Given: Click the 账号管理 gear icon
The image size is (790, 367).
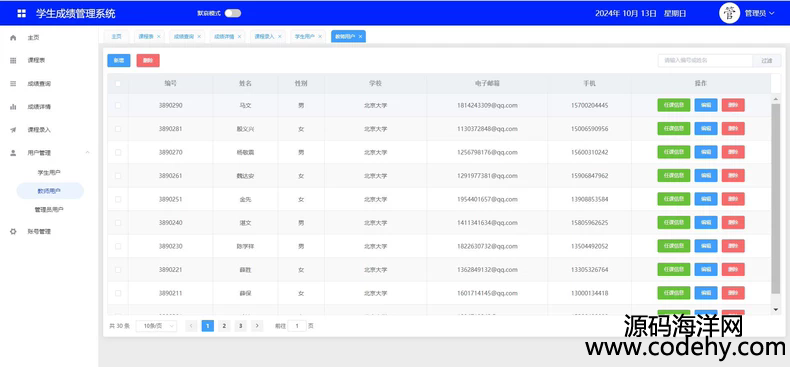Looking at the screenshot, I should (x=13, y=232).
